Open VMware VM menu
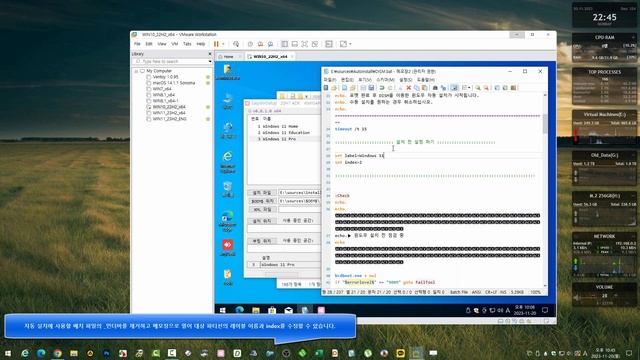 (x=175, y=44)
